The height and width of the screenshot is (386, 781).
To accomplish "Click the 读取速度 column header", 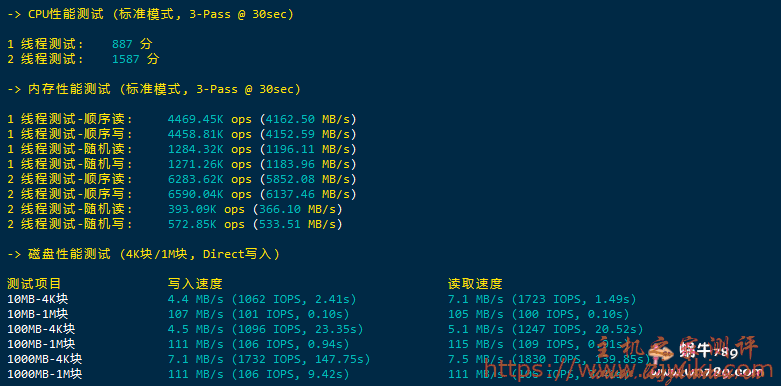I will 475,284.
